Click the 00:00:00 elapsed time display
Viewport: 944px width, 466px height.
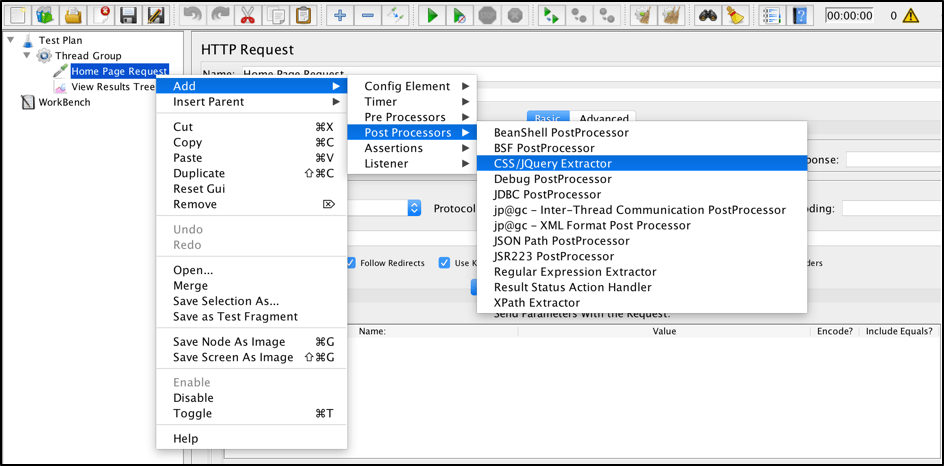[849, 16]
